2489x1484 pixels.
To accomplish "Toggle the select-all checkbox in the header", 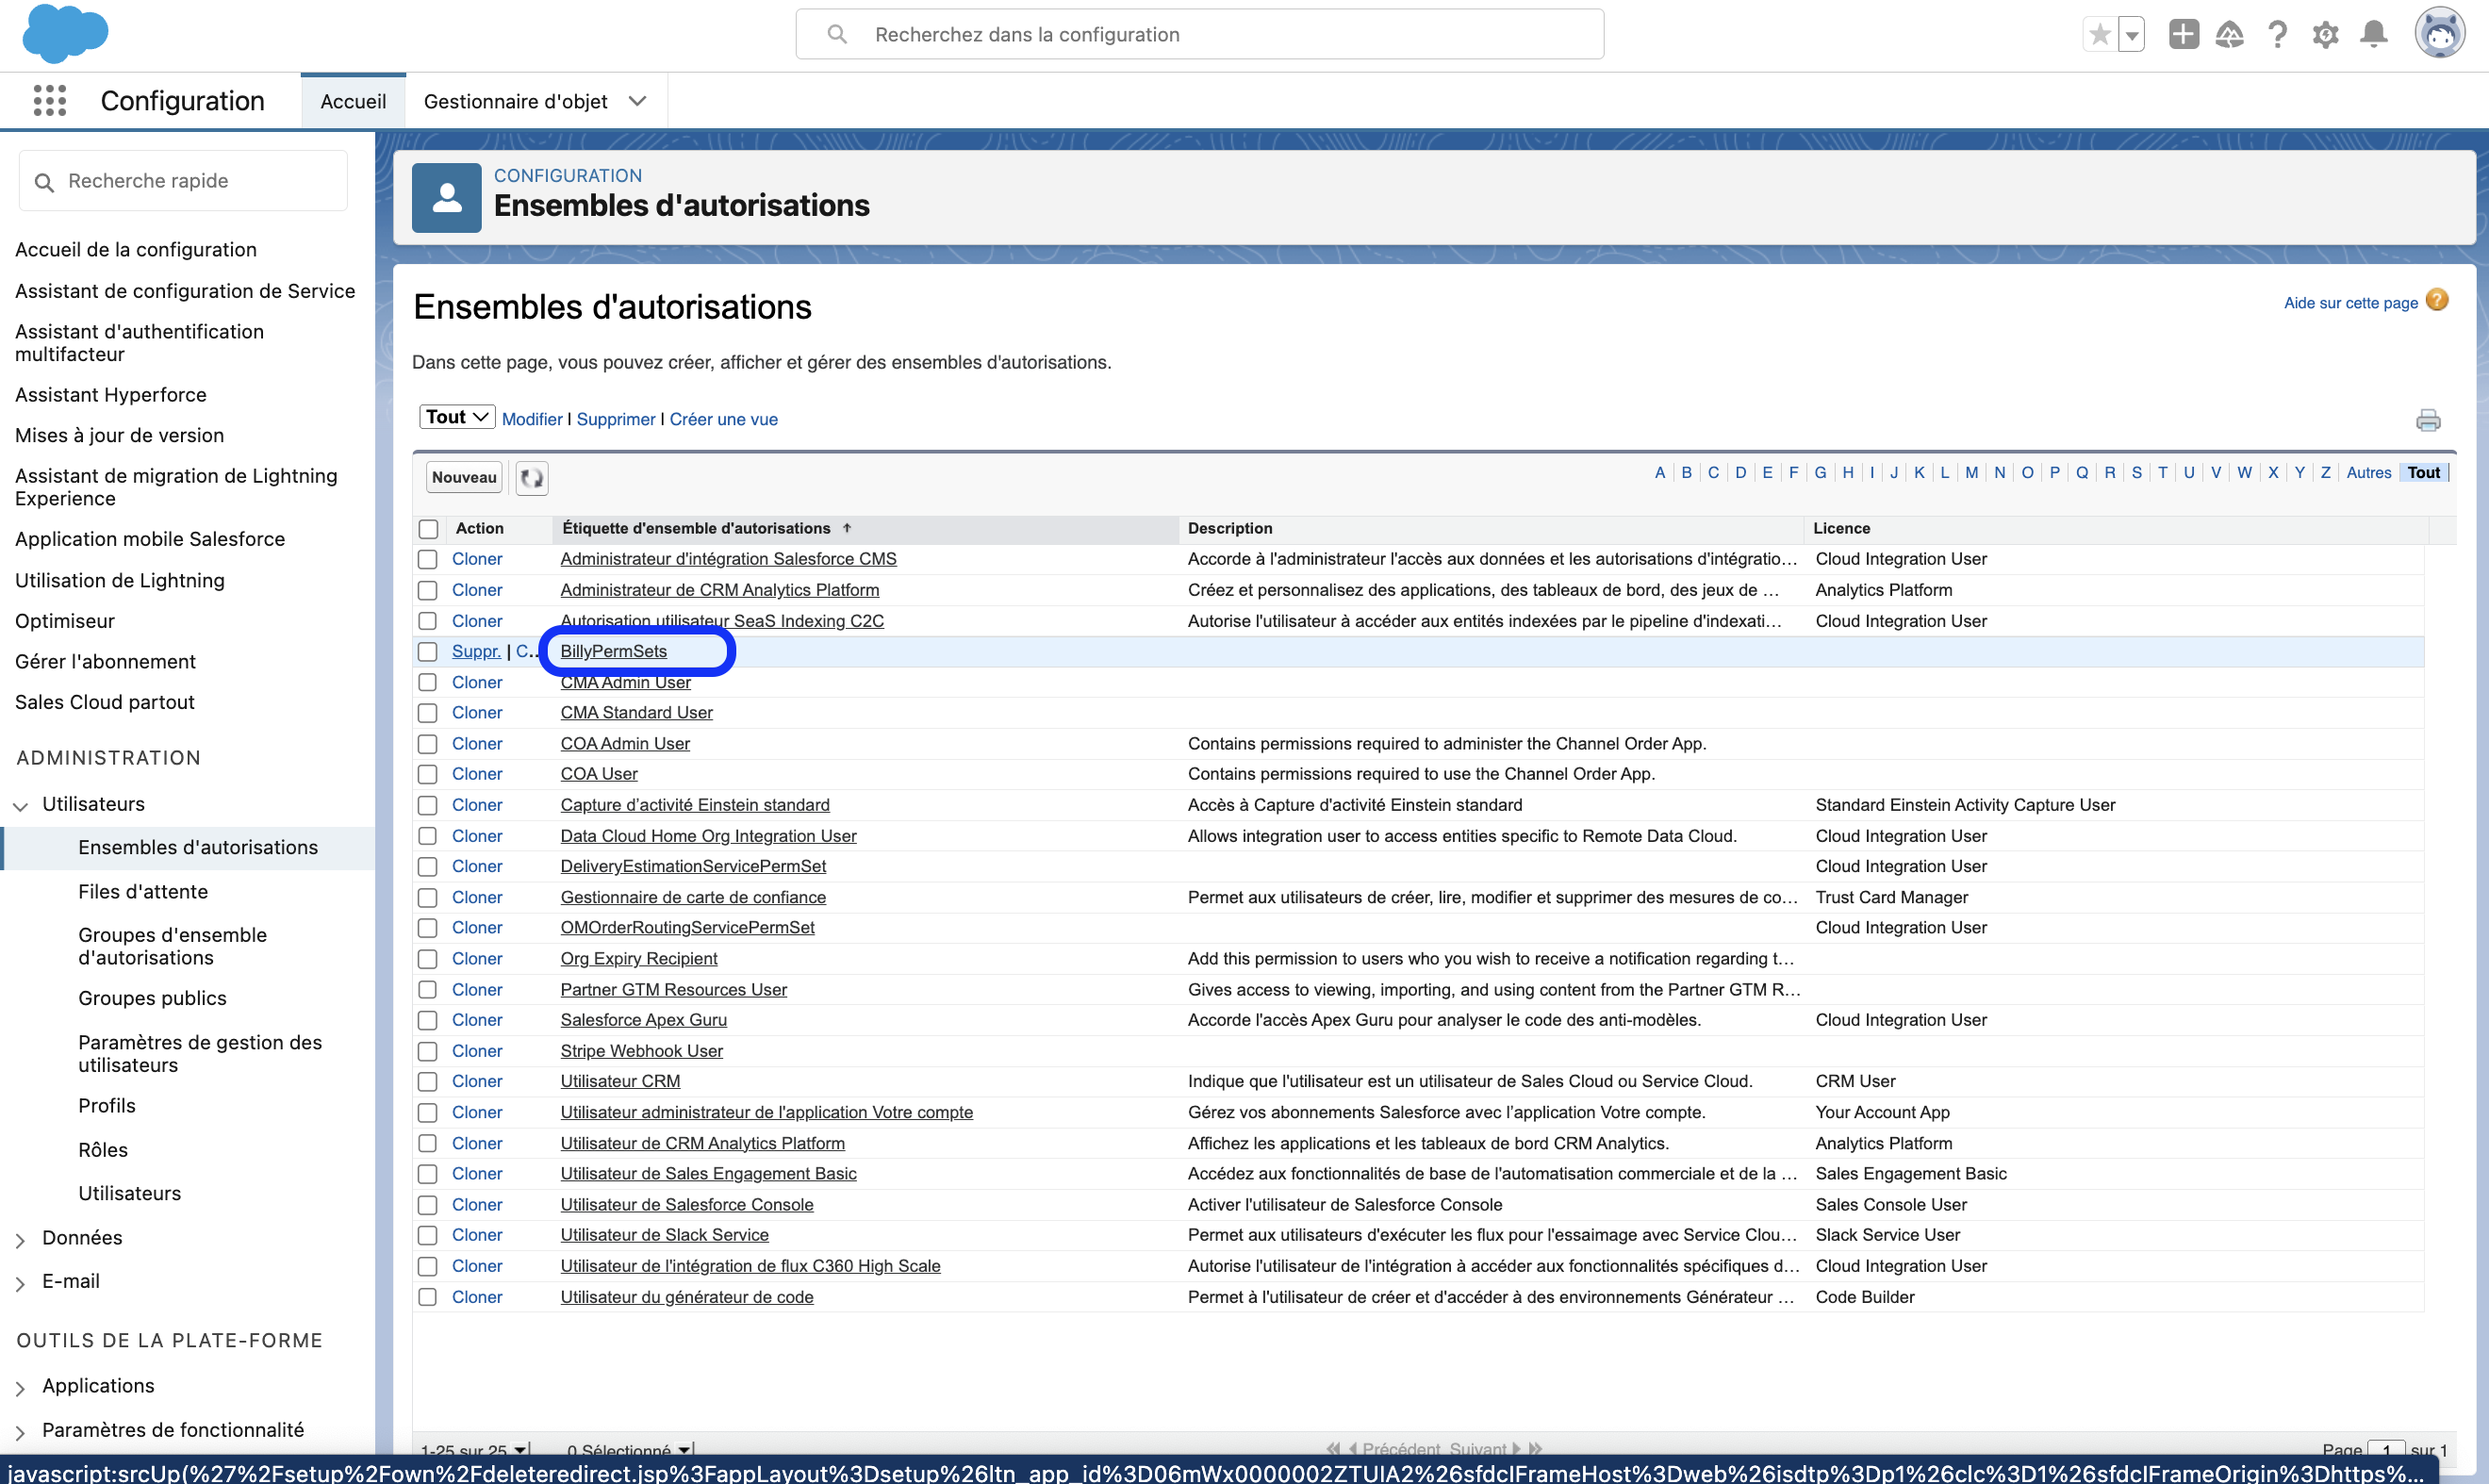I will (429, 529).
